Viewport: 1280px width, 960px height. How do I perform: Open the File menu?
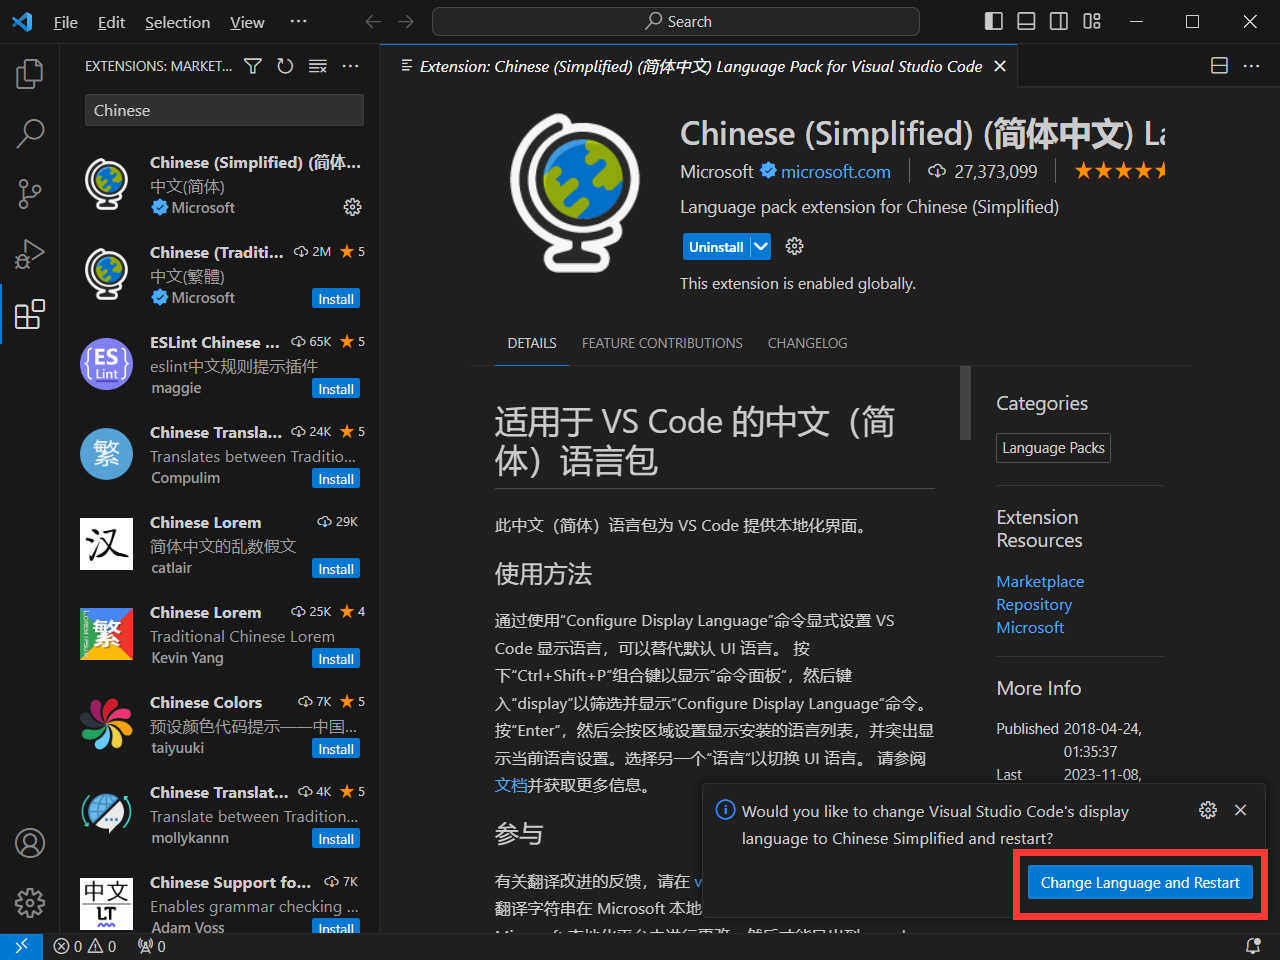(65, 22)
